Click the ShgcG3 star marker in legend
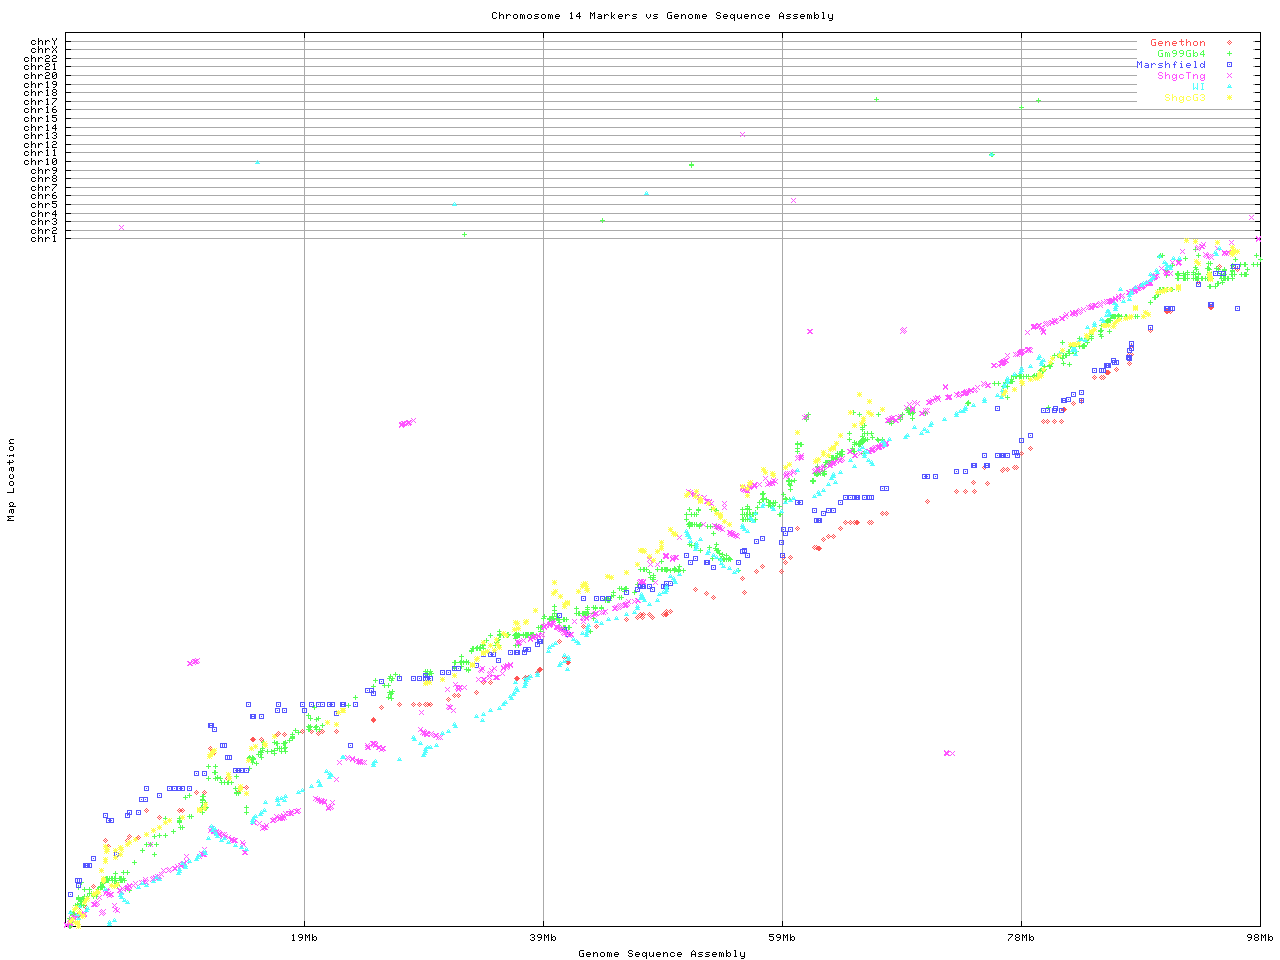Screen dimensions: 1280x960 1229,98
